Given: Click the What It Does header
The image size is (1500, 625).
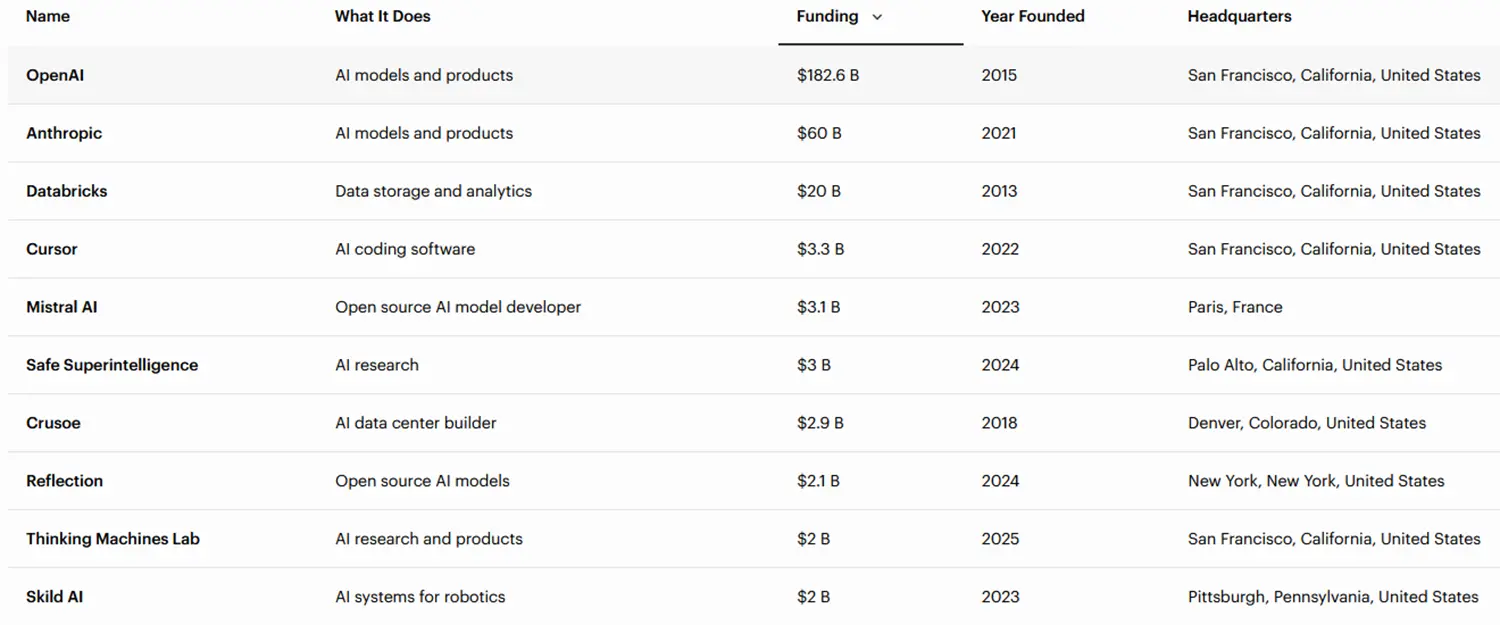Looking at the screenshot, I should click(382, 16).
